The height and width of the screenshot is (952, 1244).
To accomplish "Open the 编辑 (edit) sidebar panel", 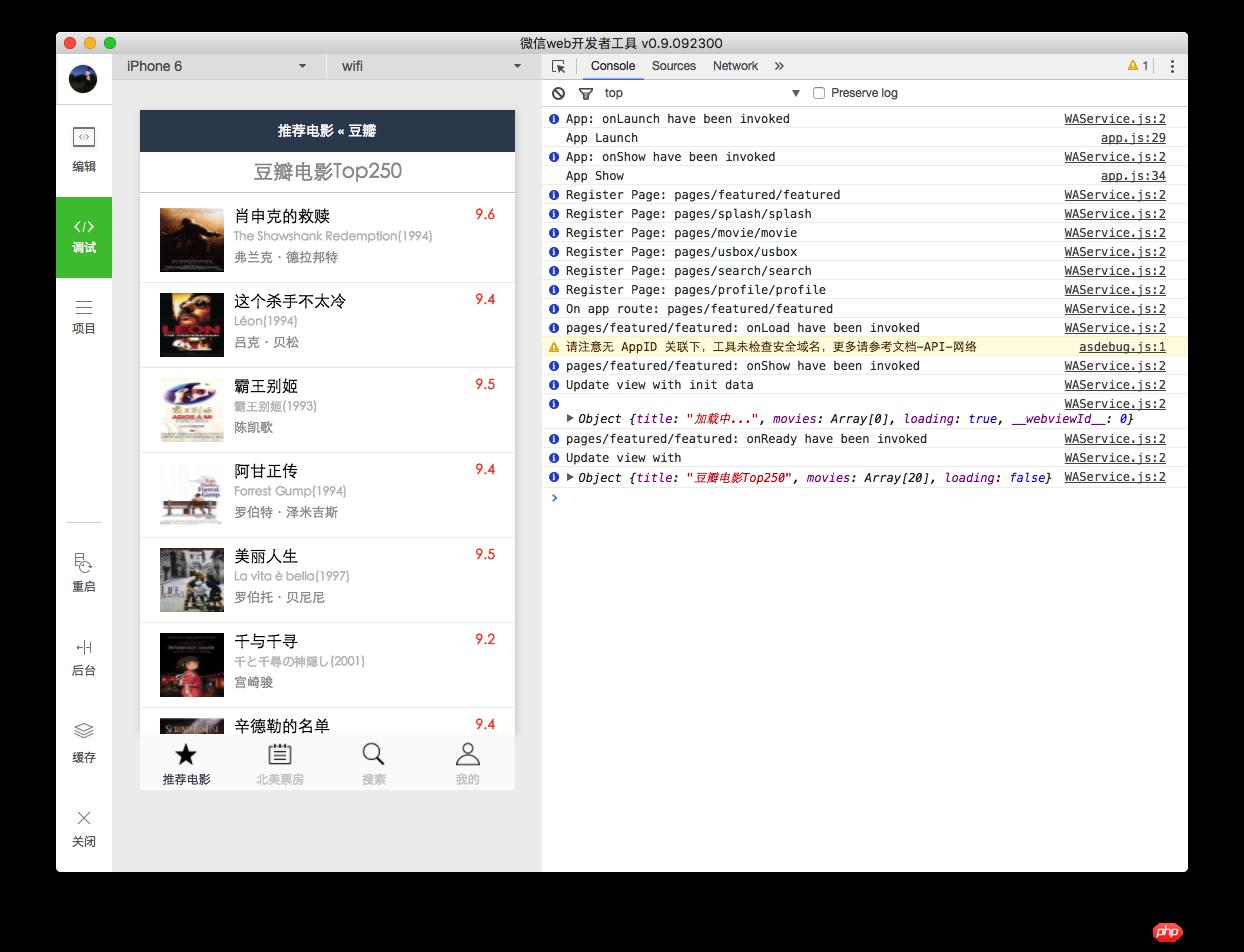I will (84, 150).
